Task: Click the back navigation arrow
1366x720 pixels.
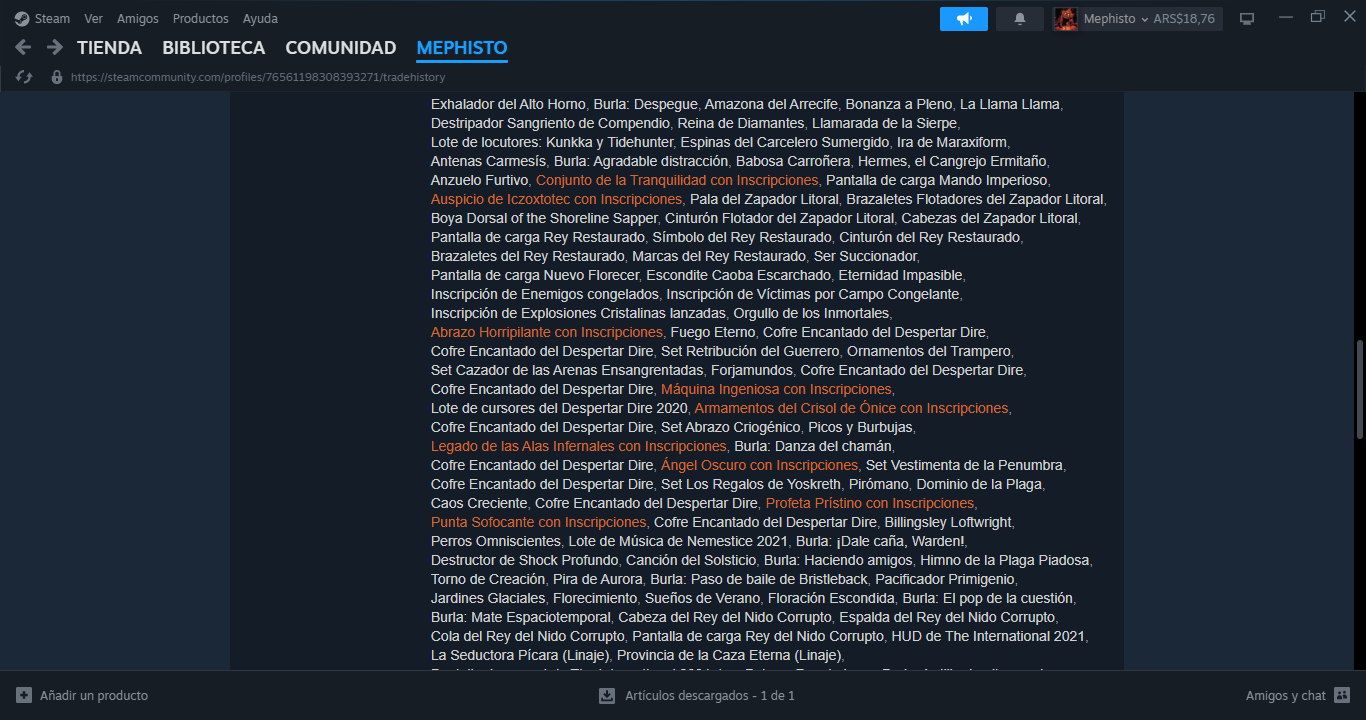Action: [x=22, y=47]
